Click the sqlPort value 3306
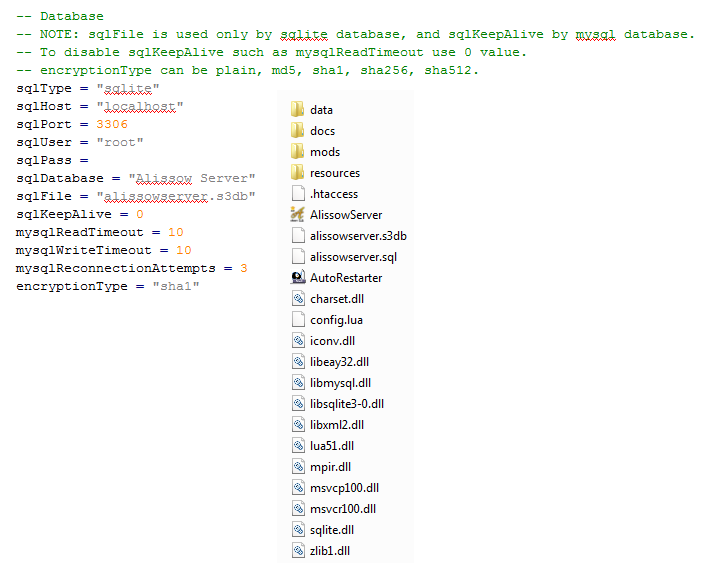This screenshot has width=701, height=569. pos(112,124)
